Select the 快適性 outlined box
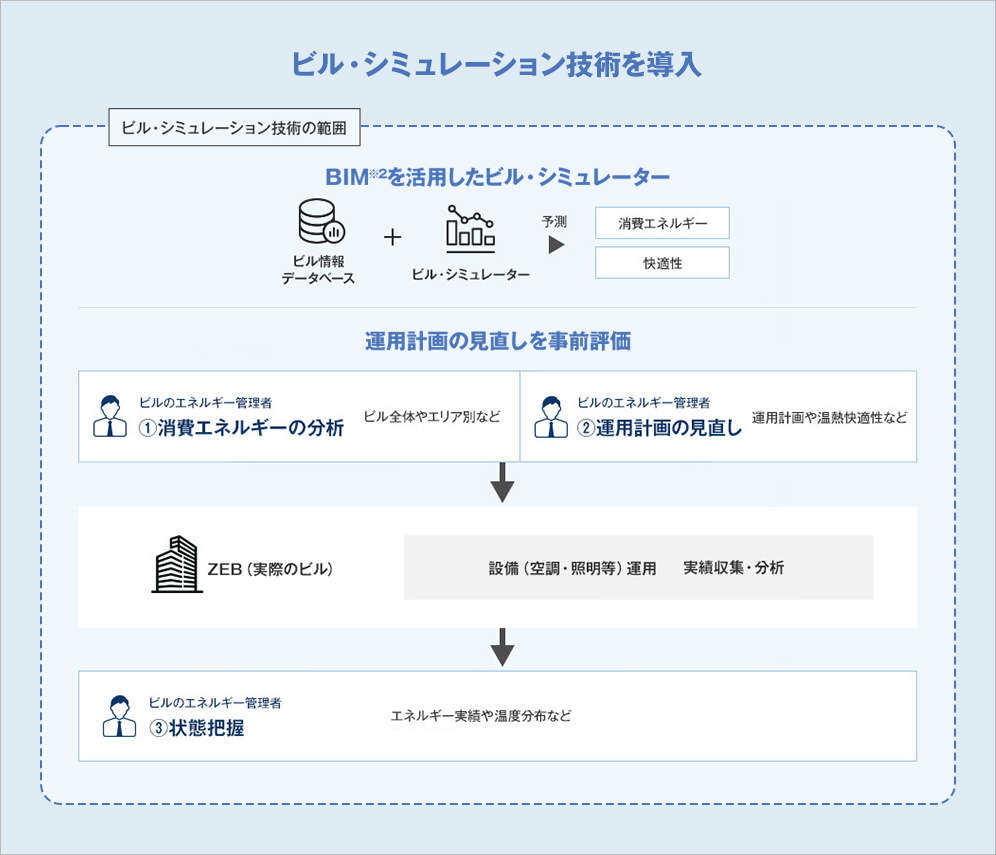 point(662,262)
